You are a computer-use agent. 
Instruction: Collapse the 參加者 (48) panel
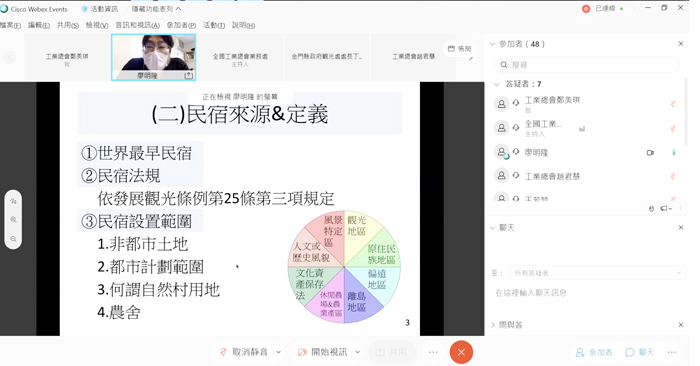coord(492,44)
